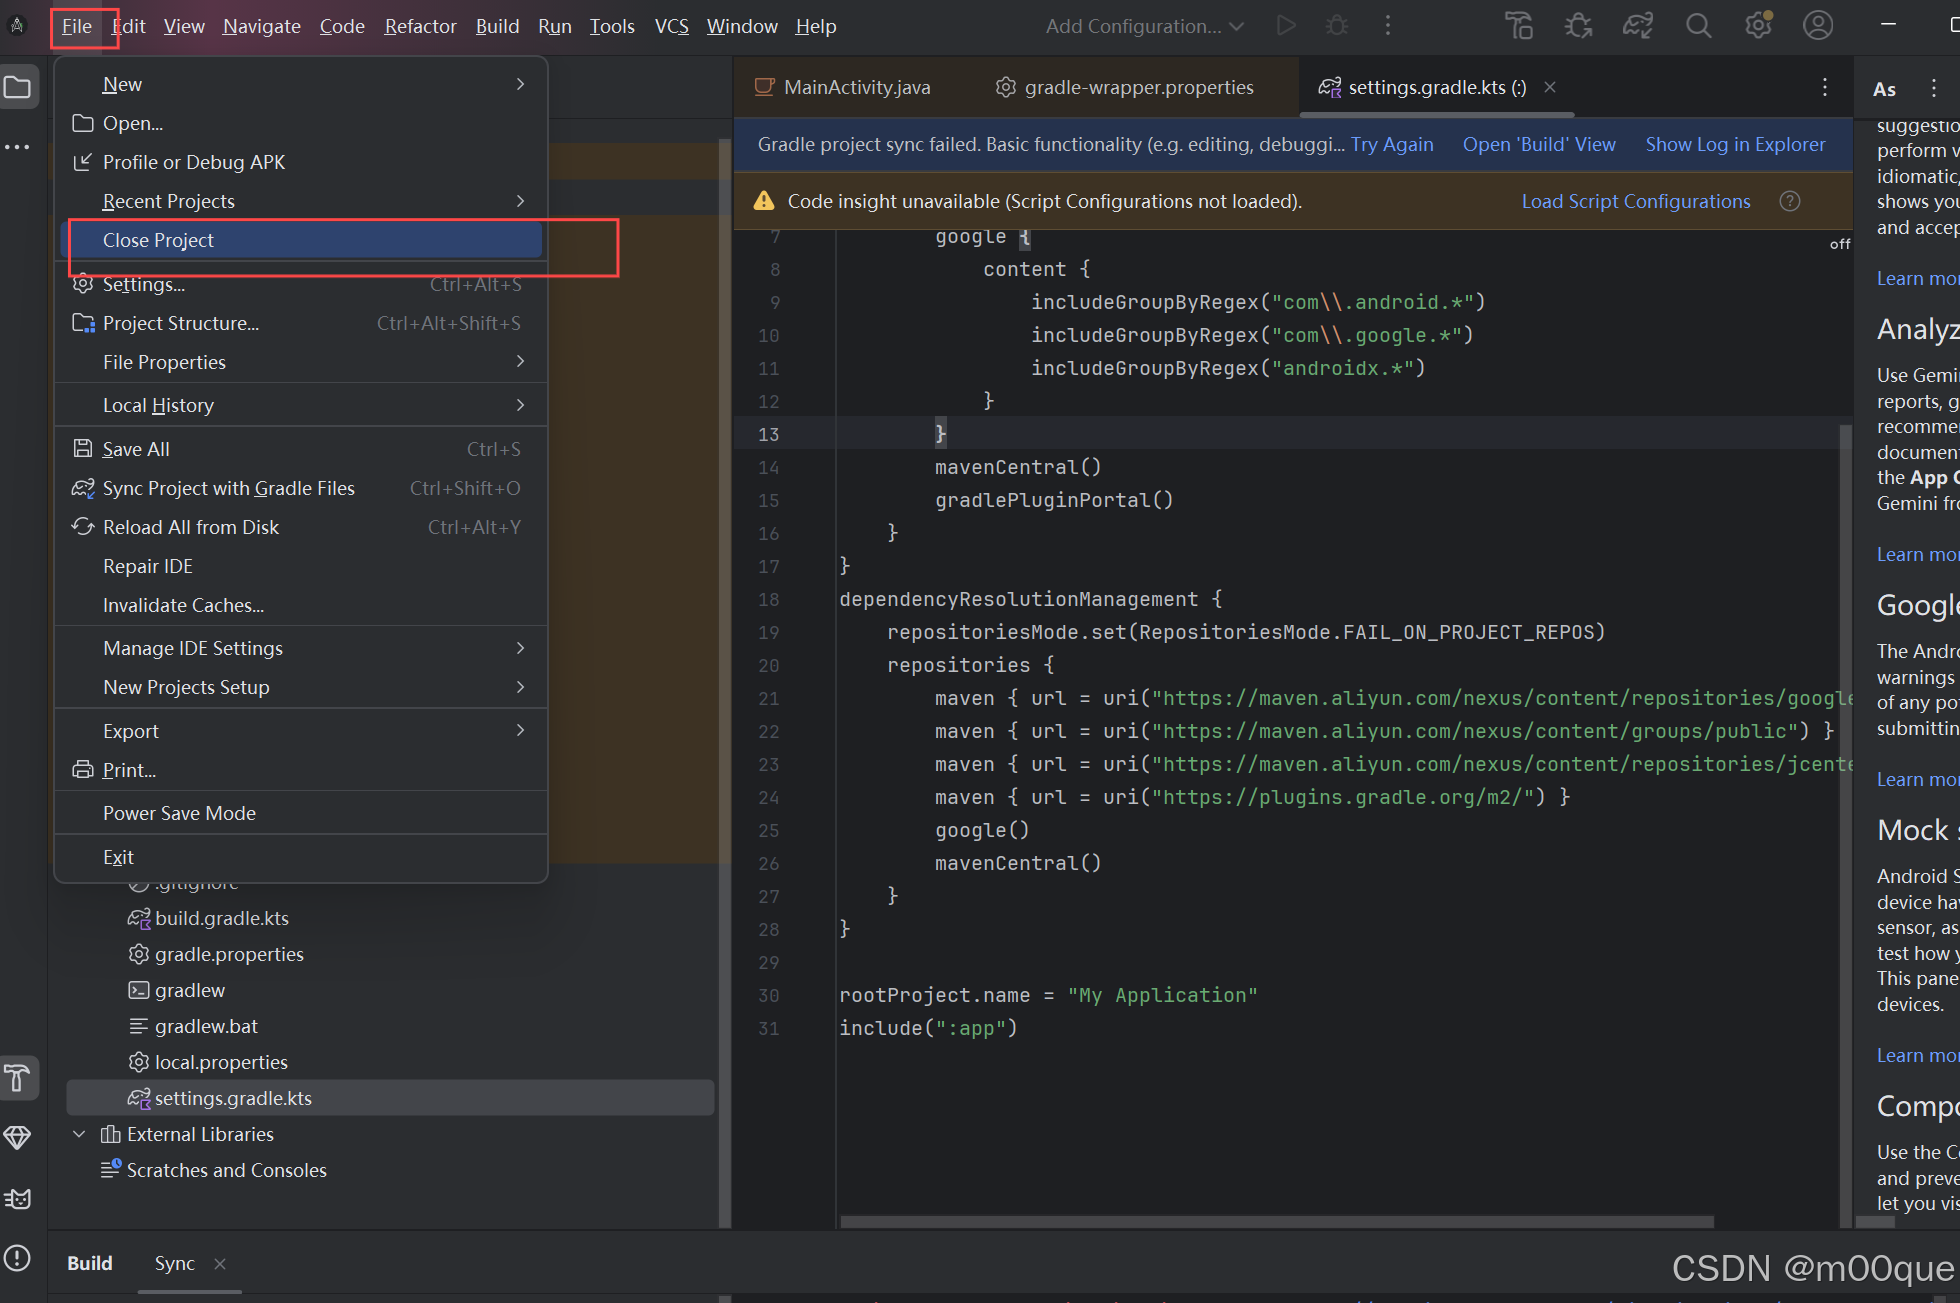Click Try Again for Gradle sync

pyautogui.click(x=1392, y=144)
